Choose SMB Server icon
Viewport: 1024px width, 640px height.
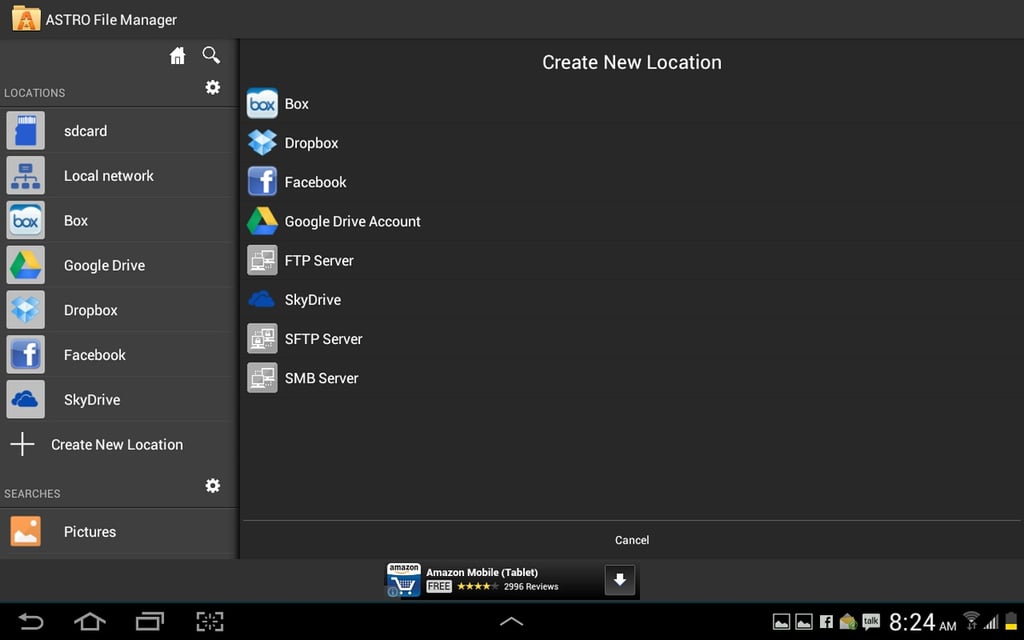pyautogui.click(x=262, y=377)
